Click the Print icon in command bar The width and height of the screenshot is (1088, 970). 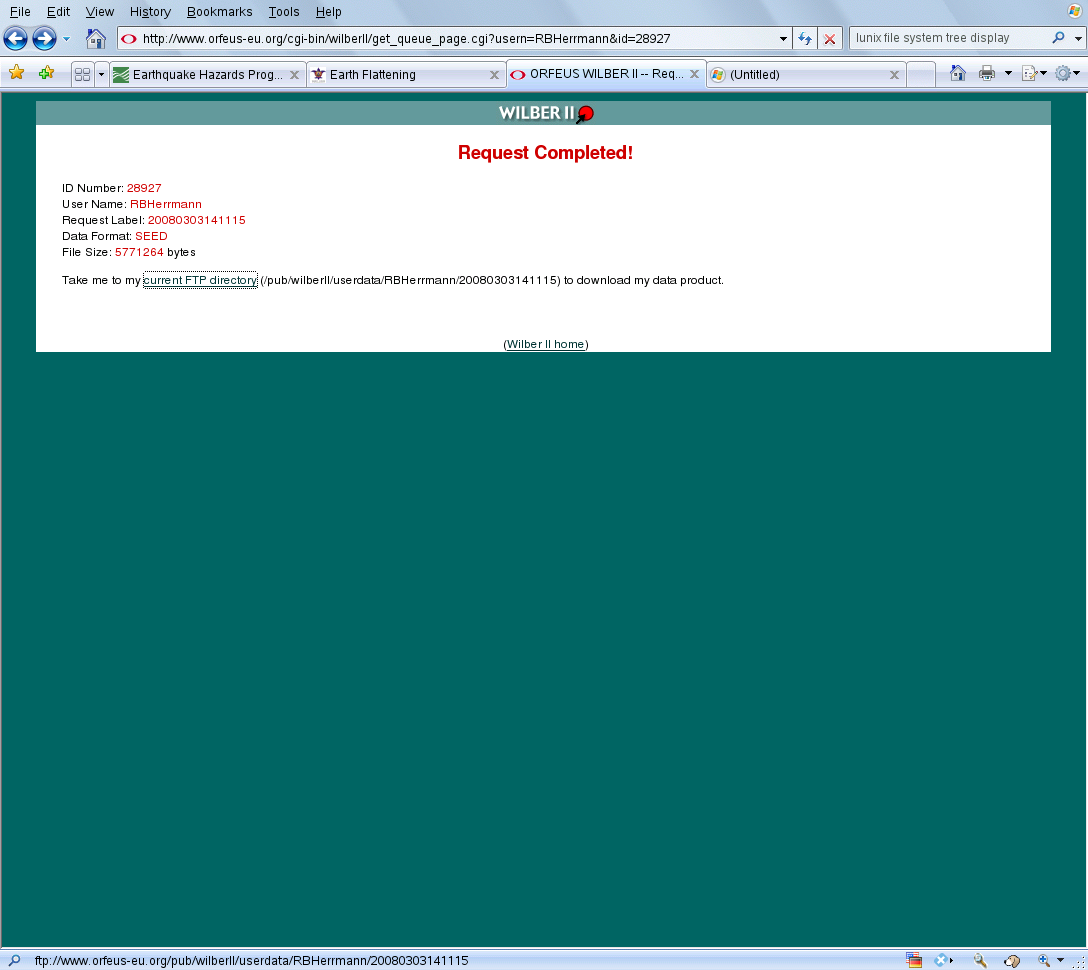tap(987, 73)
